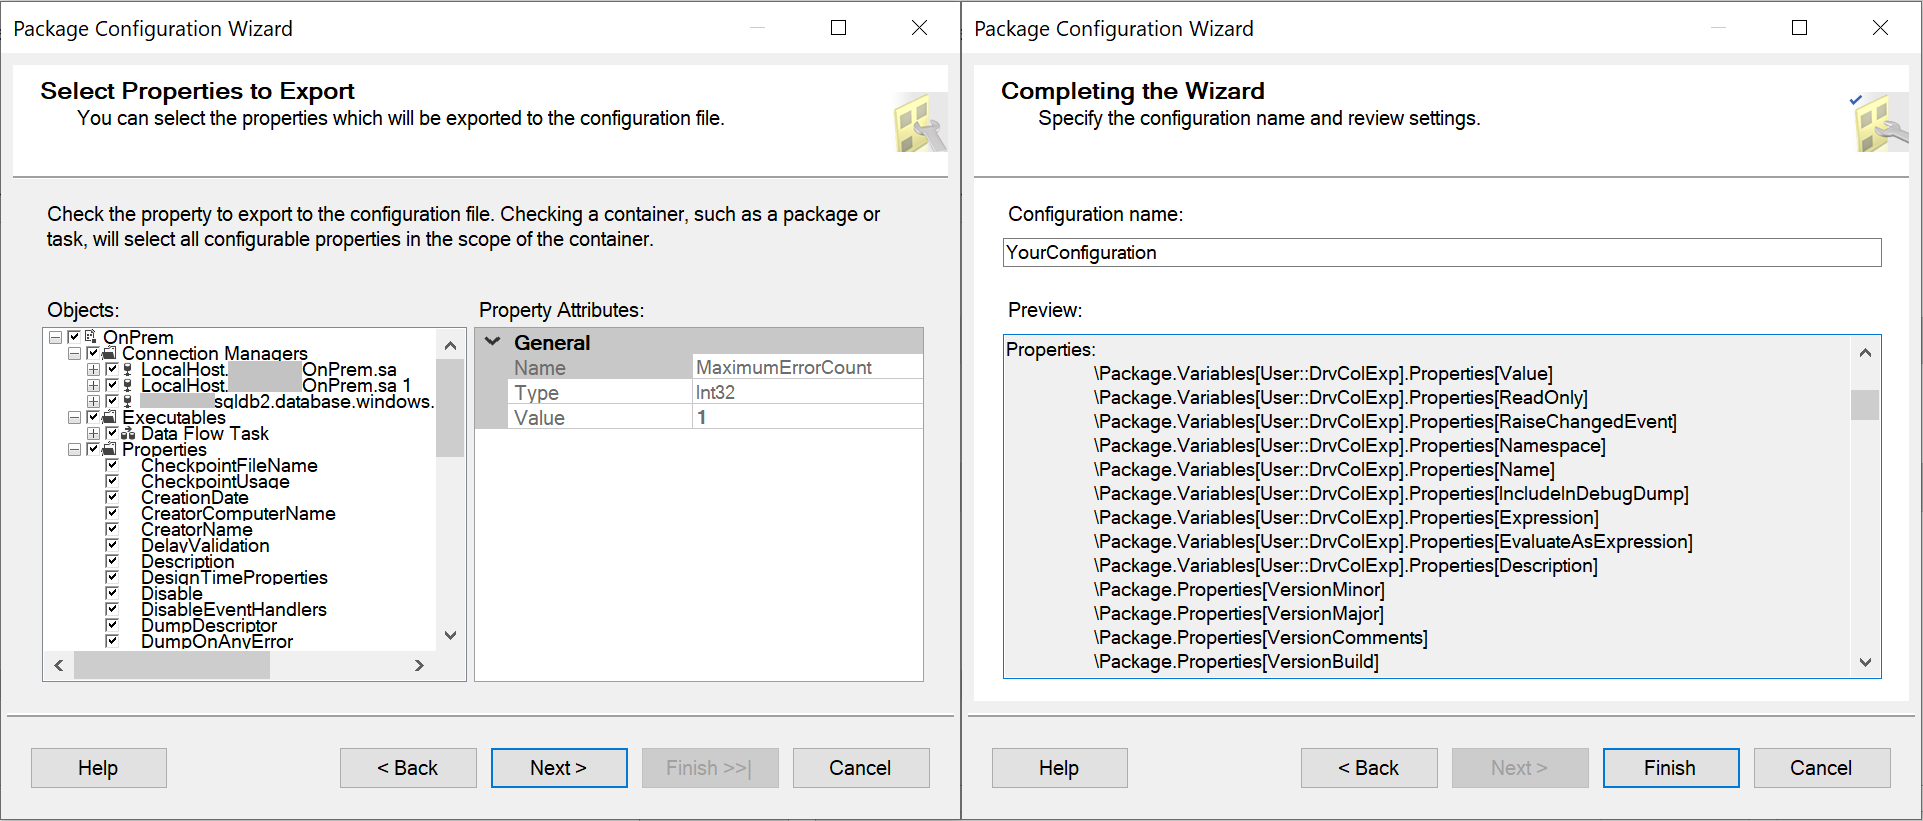Click Cancel in Select Properties window
The height and width of the screenshot is (821, 1923).
coord(861,768)
